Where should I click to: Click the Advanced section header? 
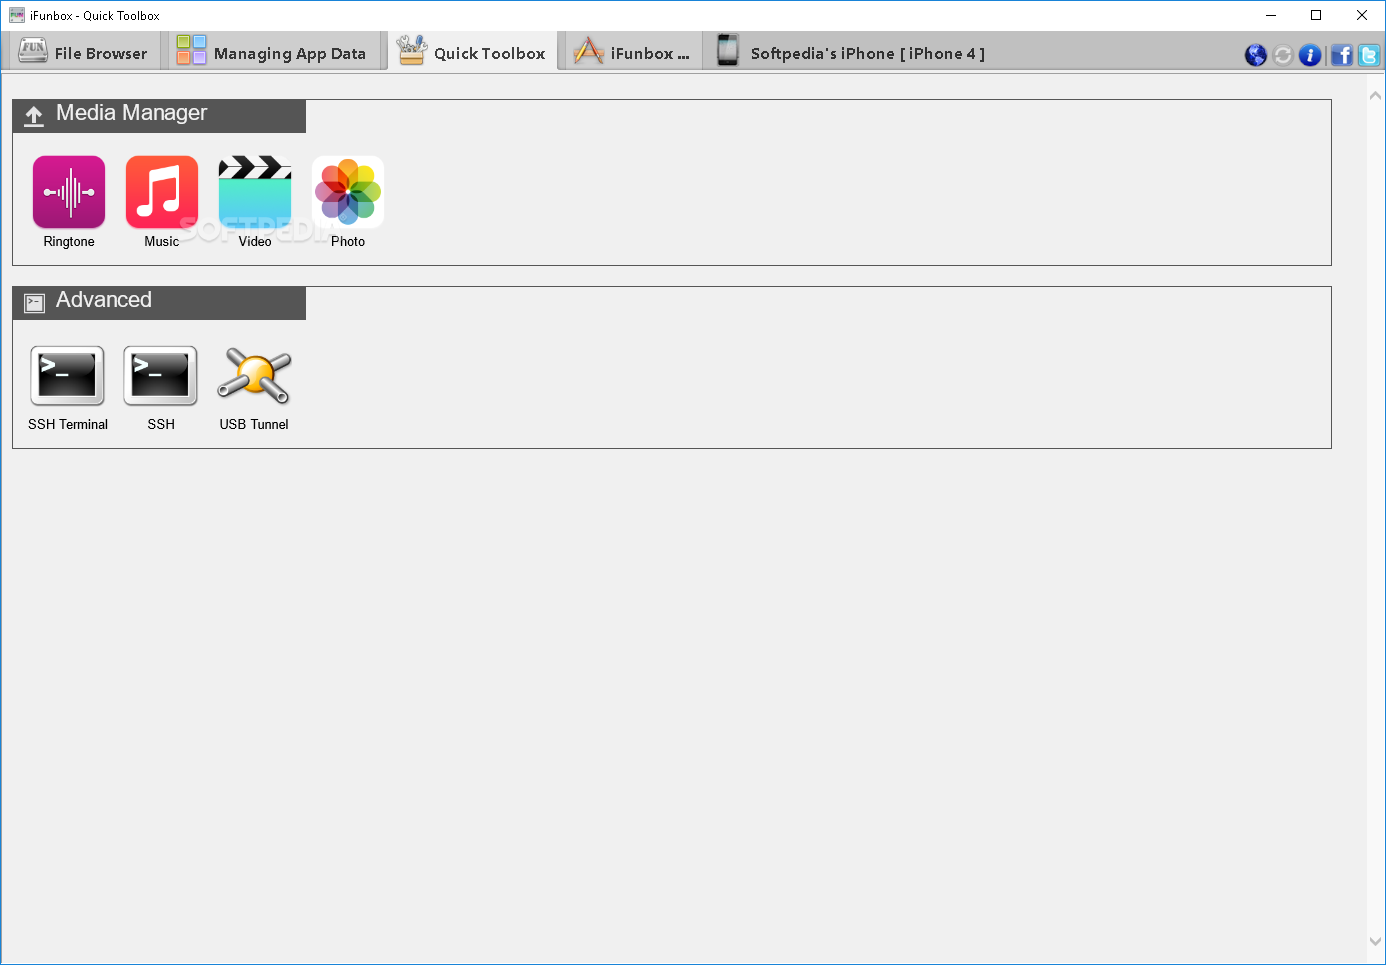(159, 303)
